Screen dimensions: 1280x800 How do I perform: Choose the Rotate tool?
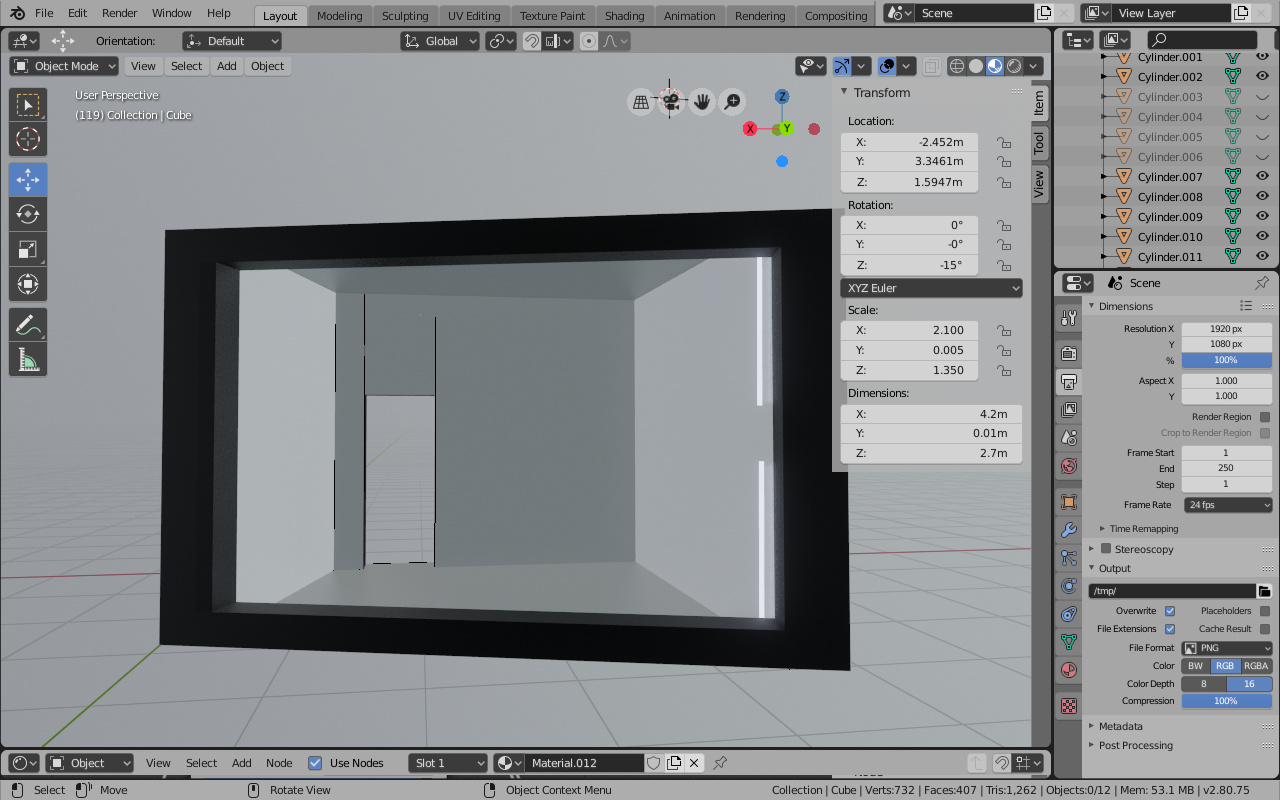(x=29, y=215)
